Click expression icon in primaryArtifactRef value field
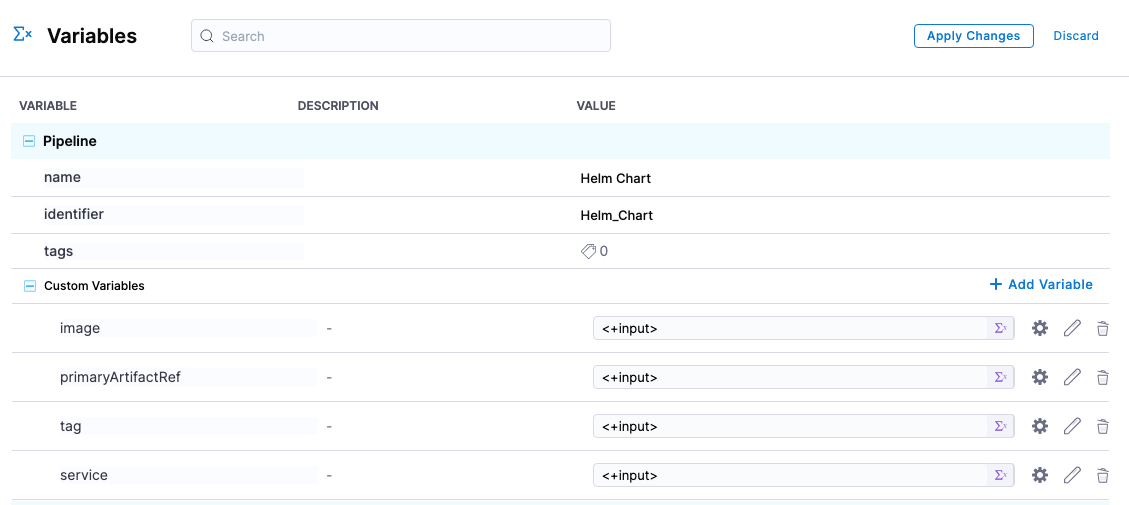 (x=1000, y=377)
